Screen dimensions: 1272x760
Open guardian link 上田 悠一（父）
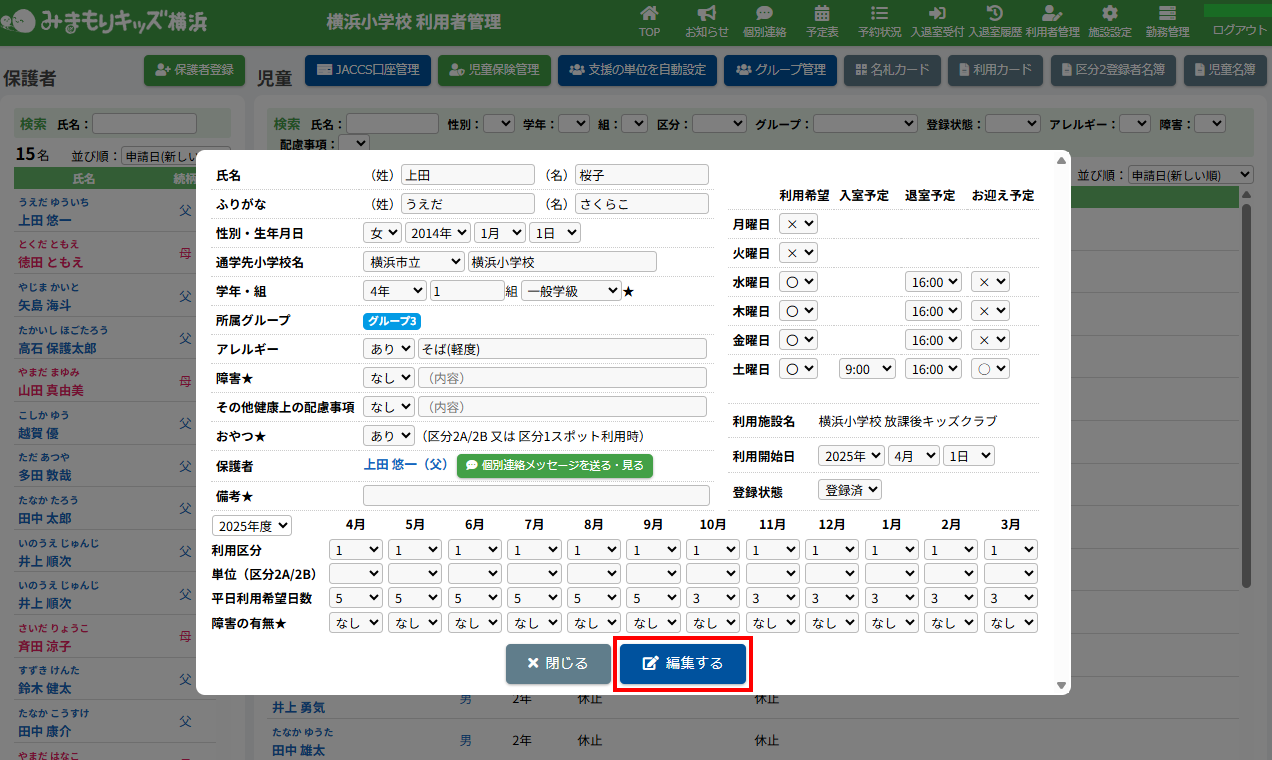404,465
